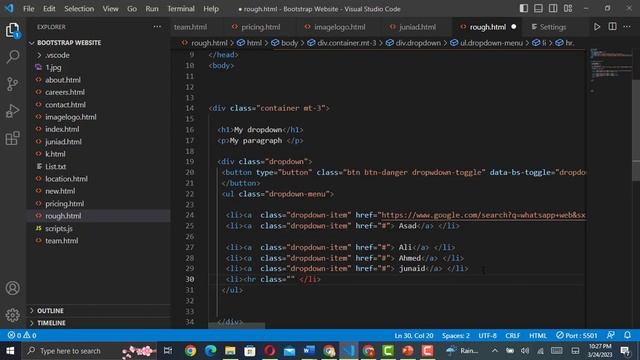Open Explorer Views and More Actions

(157, 27)
